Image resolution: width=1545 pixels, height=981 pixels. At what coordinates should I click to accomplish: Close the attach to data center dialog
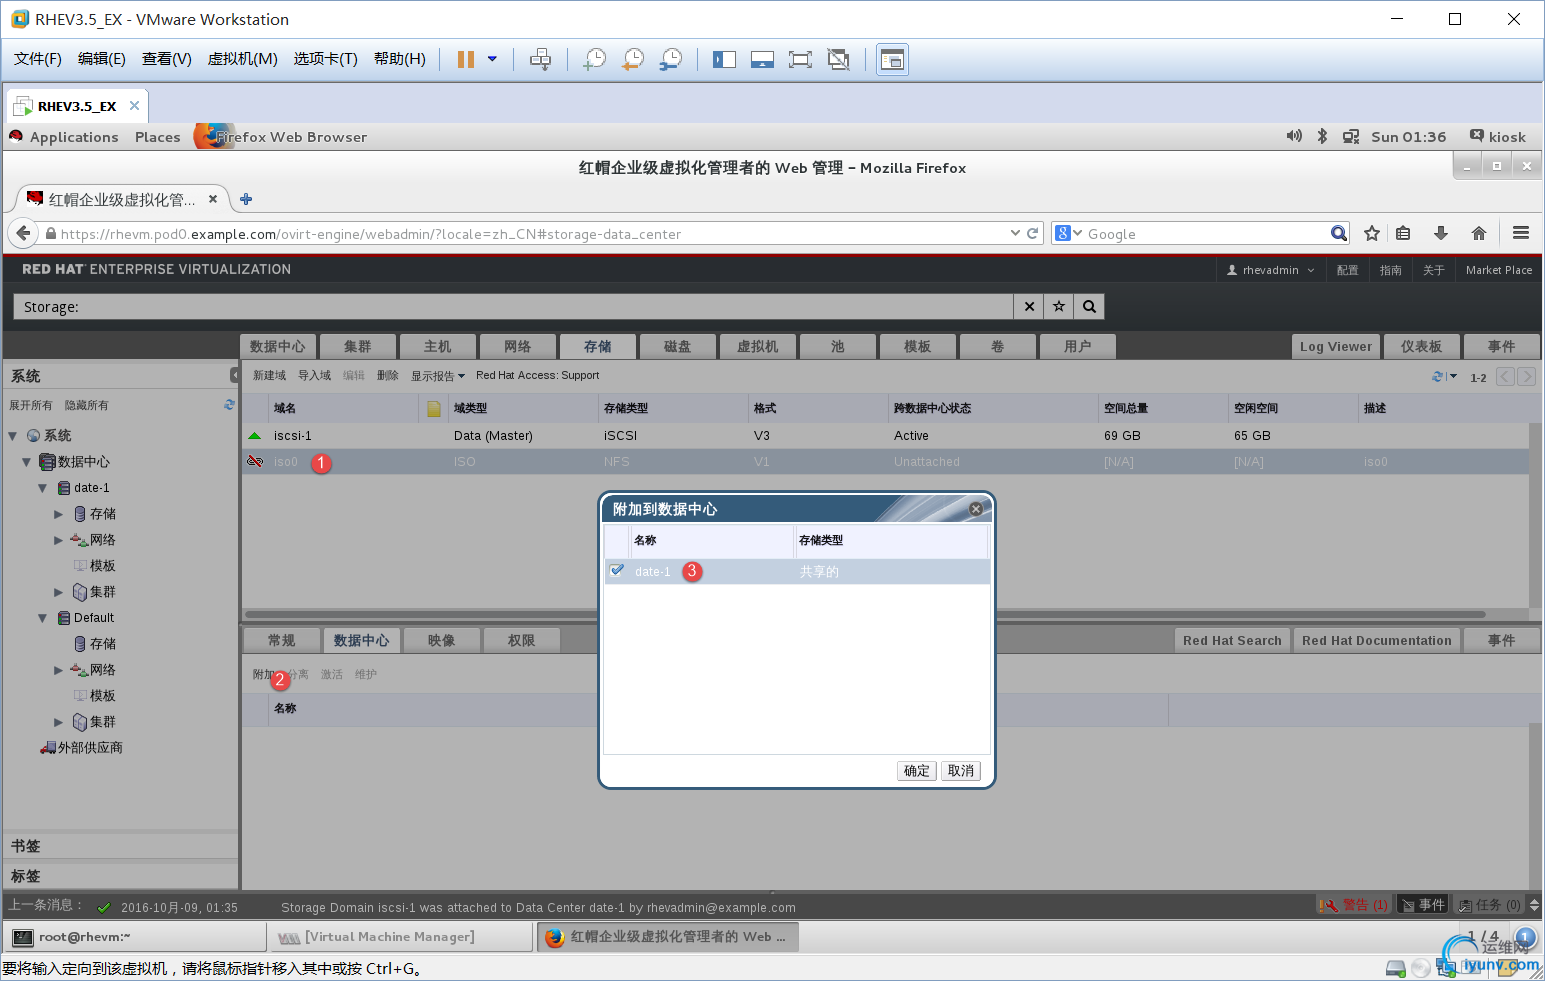point(976,509)
